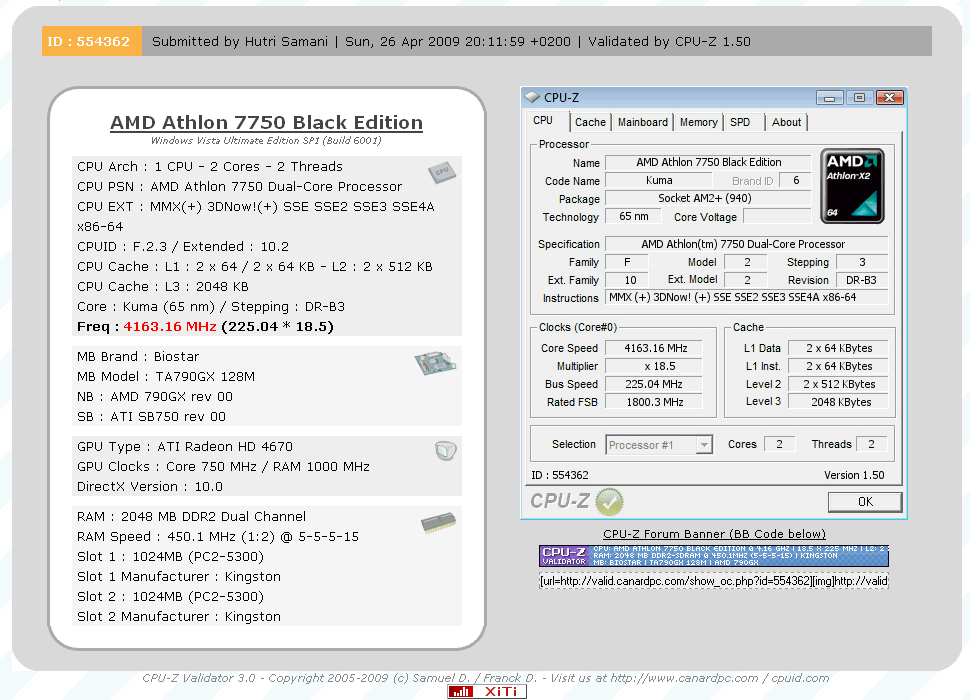The width and height of the screenshot is (970, 700).
Task: Click the Code Name field showing Kuma
Action: [659, 181]
